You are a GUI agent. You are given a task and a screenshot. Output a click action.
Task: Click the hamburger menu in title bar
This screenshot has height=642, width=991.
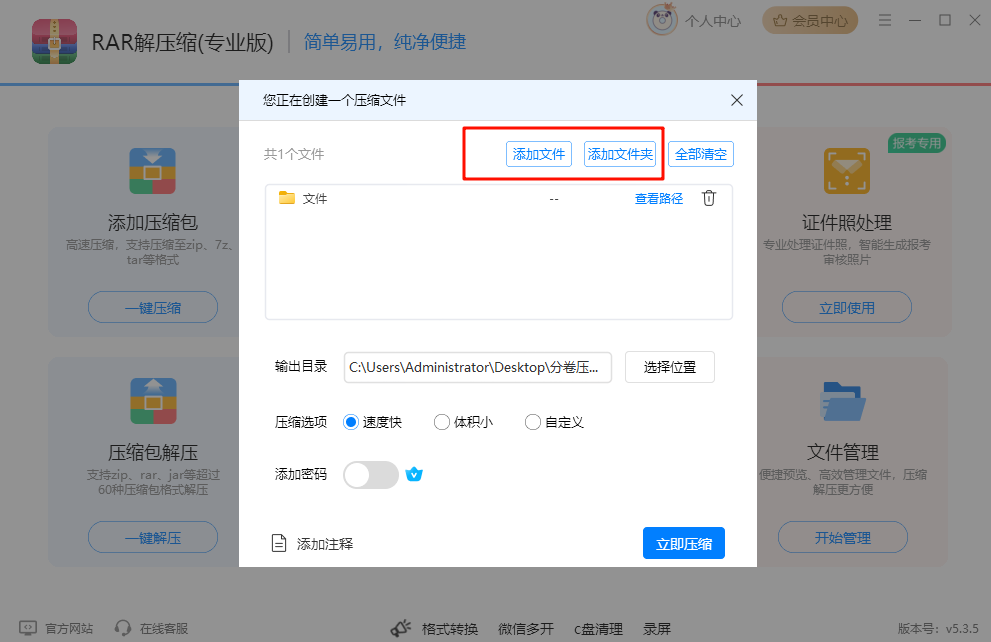click(884, 19)
